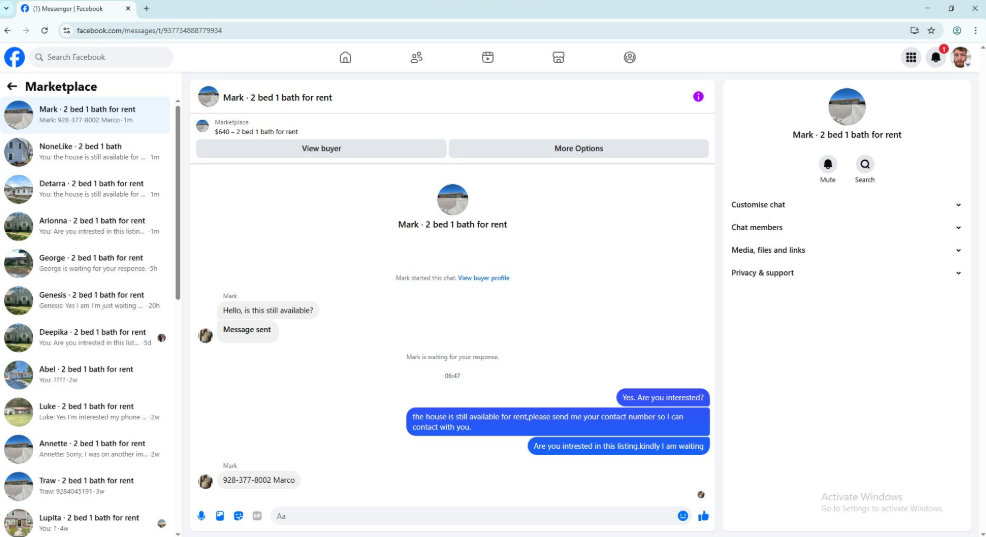Screen dimensions: 986x537
Task: Open the Marketplace $640 listing banner
Action: point(452,126)
